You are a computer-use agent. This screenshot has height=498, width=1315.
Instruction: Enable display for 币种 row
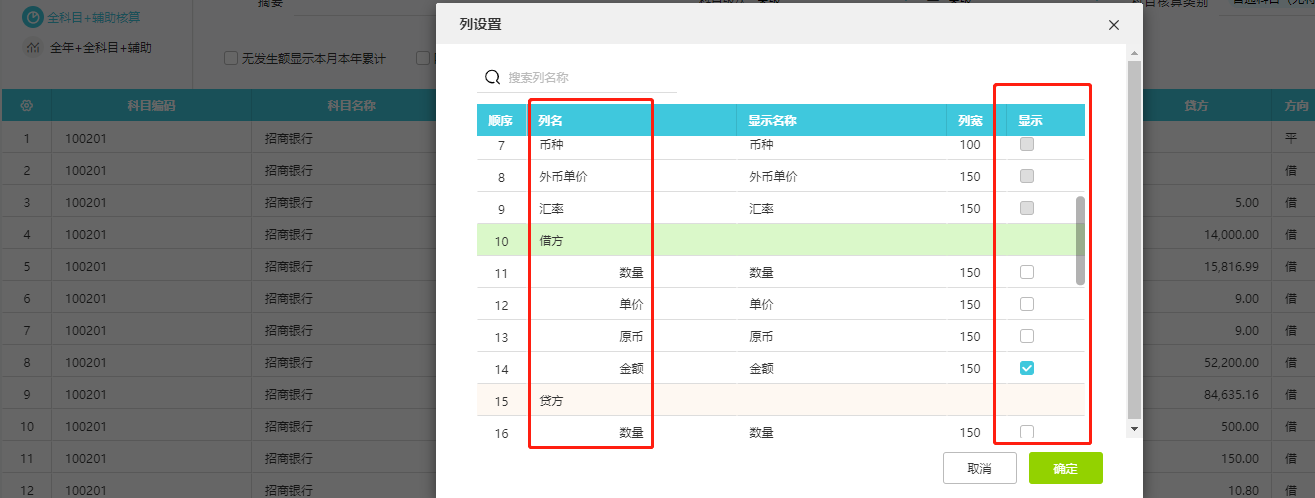(1027, 144)
